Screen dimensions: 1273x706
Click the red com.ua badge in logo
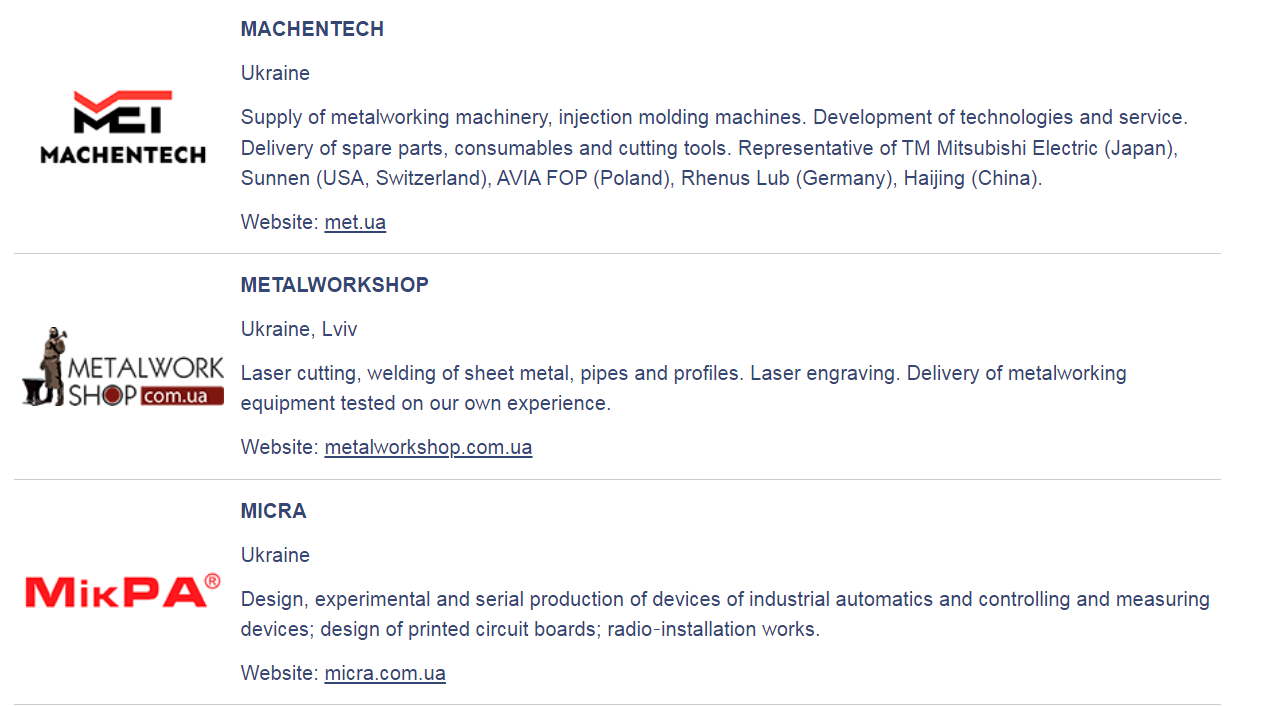[x=182, y=396]
